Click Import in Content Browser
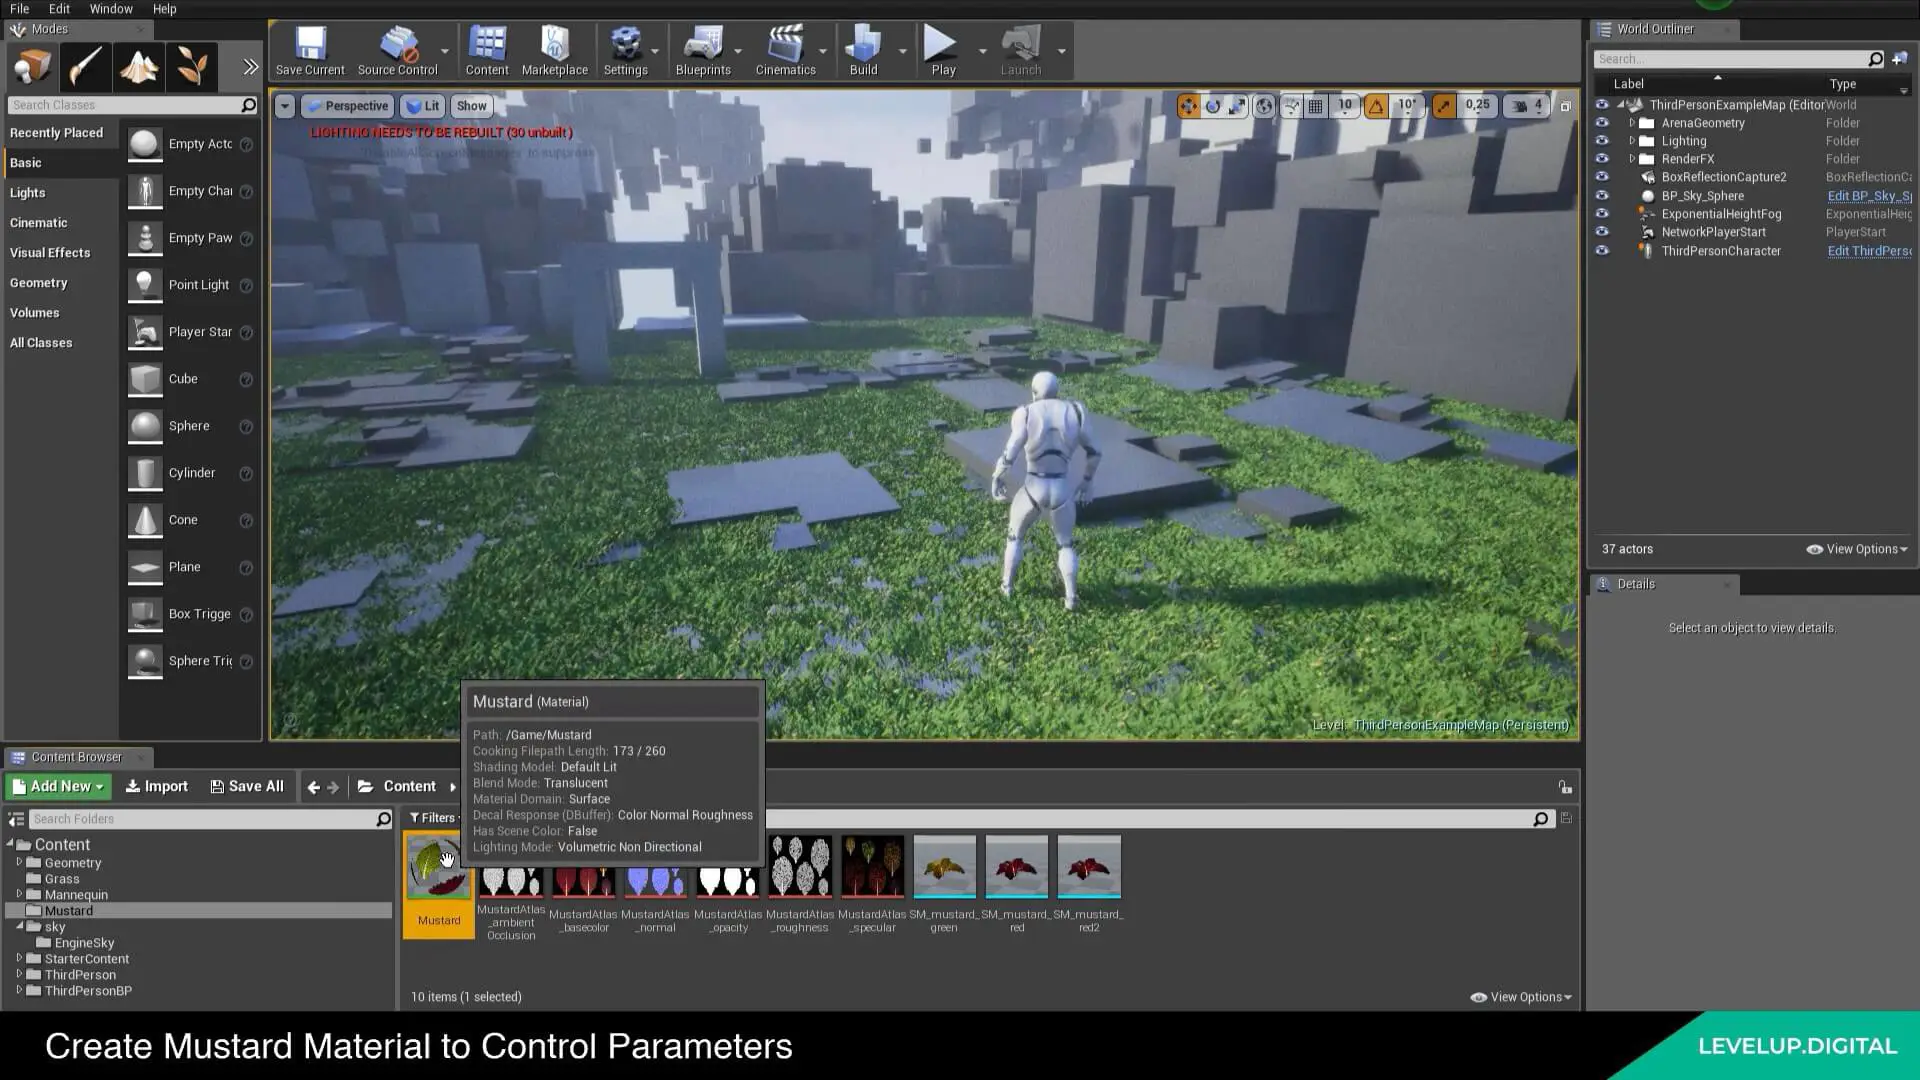Viewport: 1920px width, 1080px height. [x=156, y=787]
